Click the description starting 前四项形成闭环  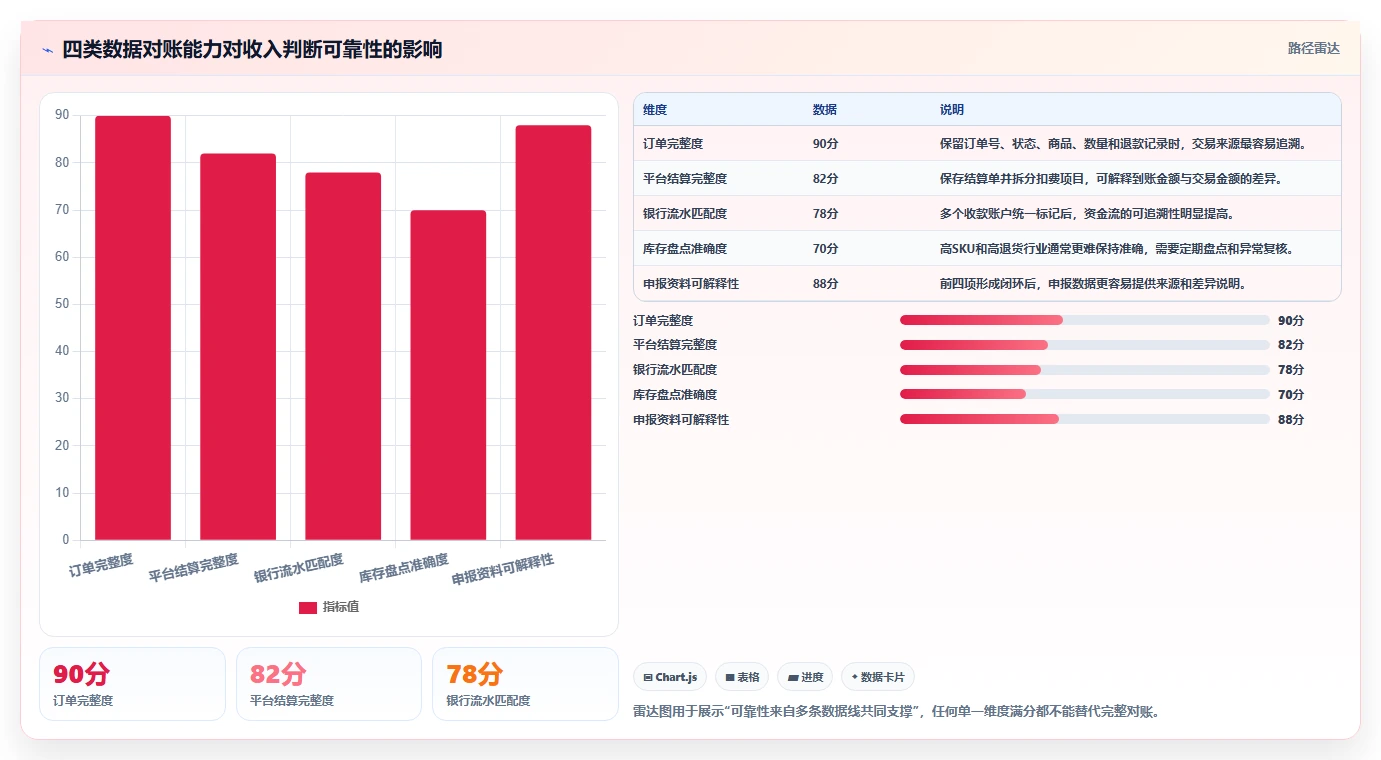(1094, 284)
